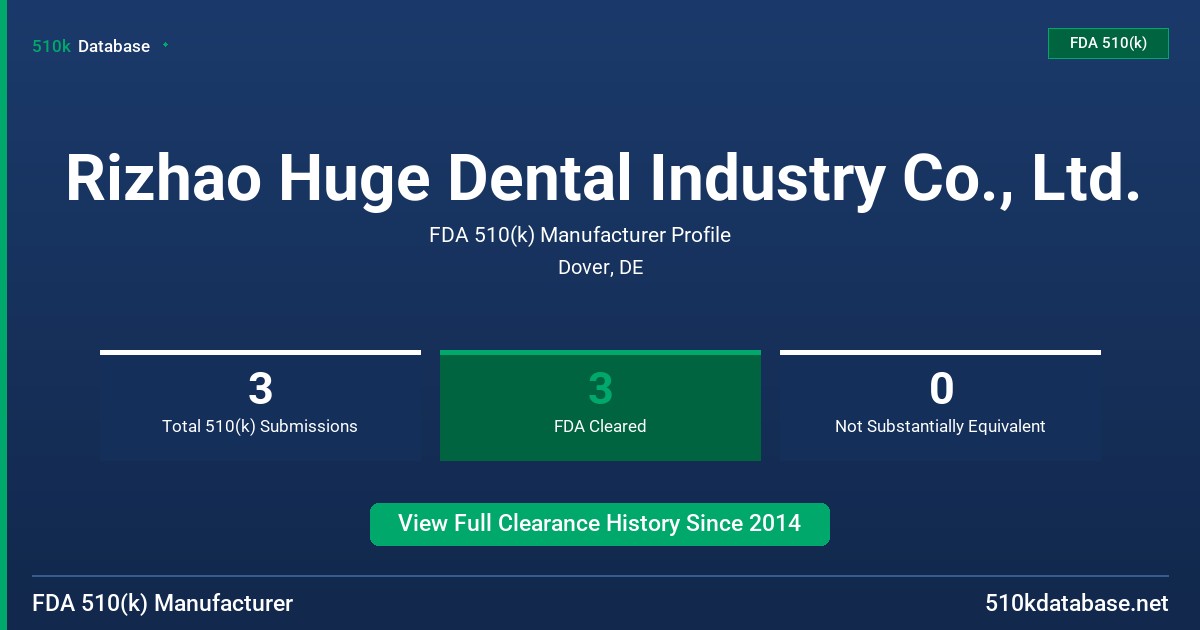
Task: Click the small green dot beside Database
Action: (165, 45)
